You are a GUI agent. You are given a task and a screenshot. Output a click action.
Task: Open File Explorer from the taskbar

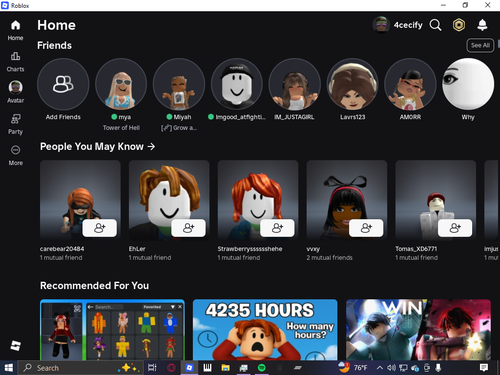pos(225,368)
